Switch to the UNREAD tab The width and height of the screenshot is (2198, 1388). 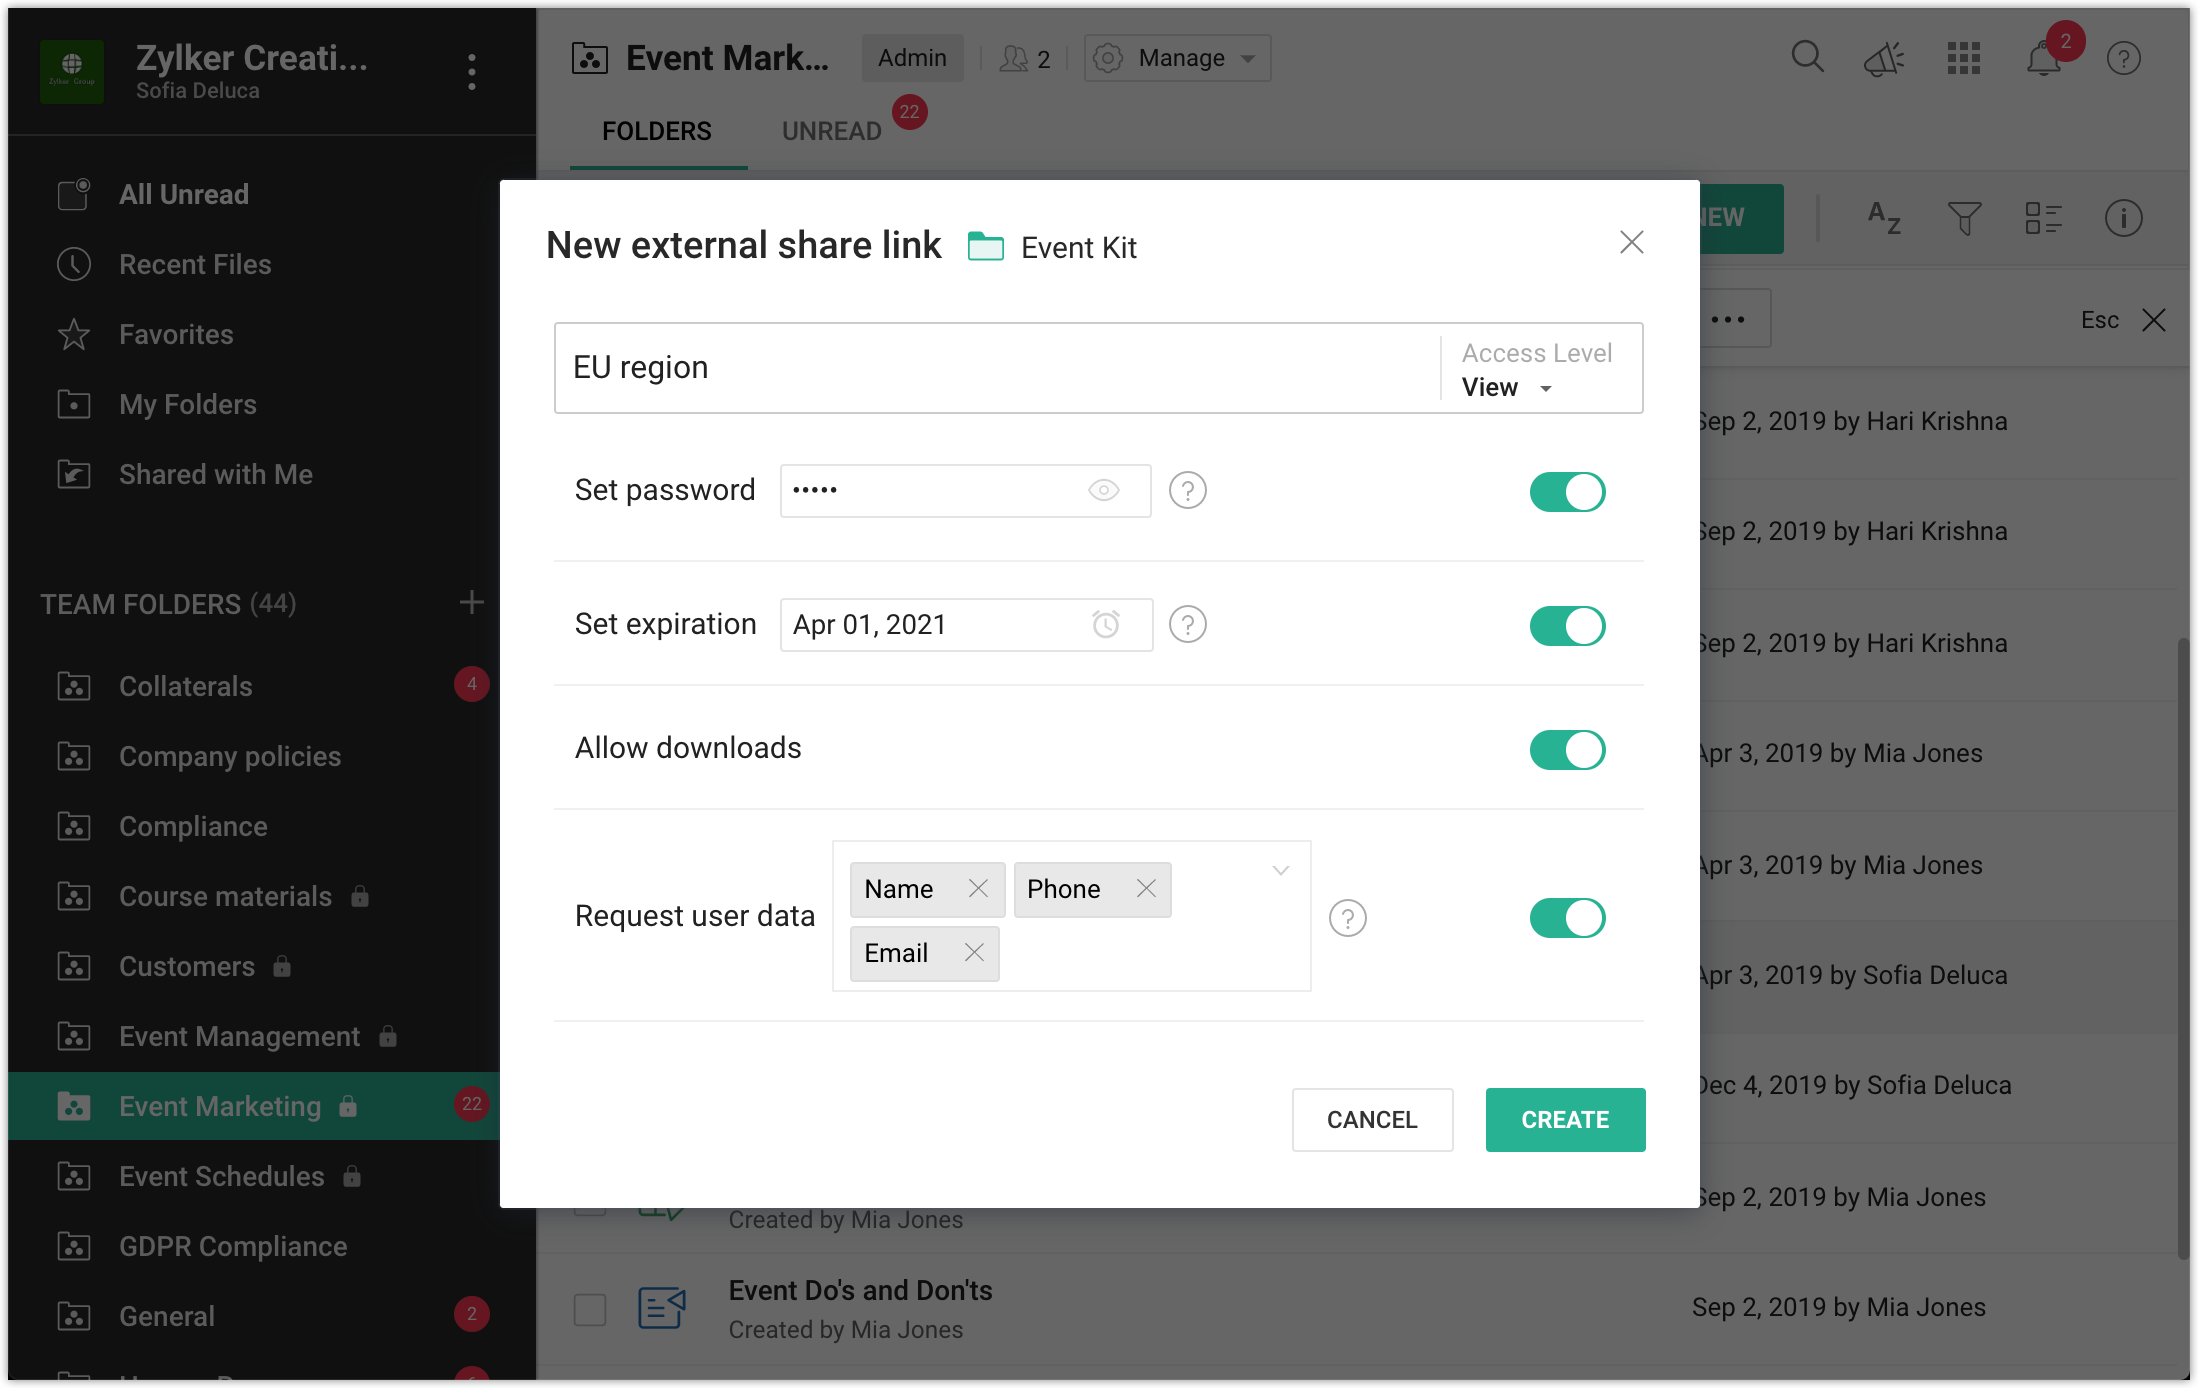coord(831,131)
